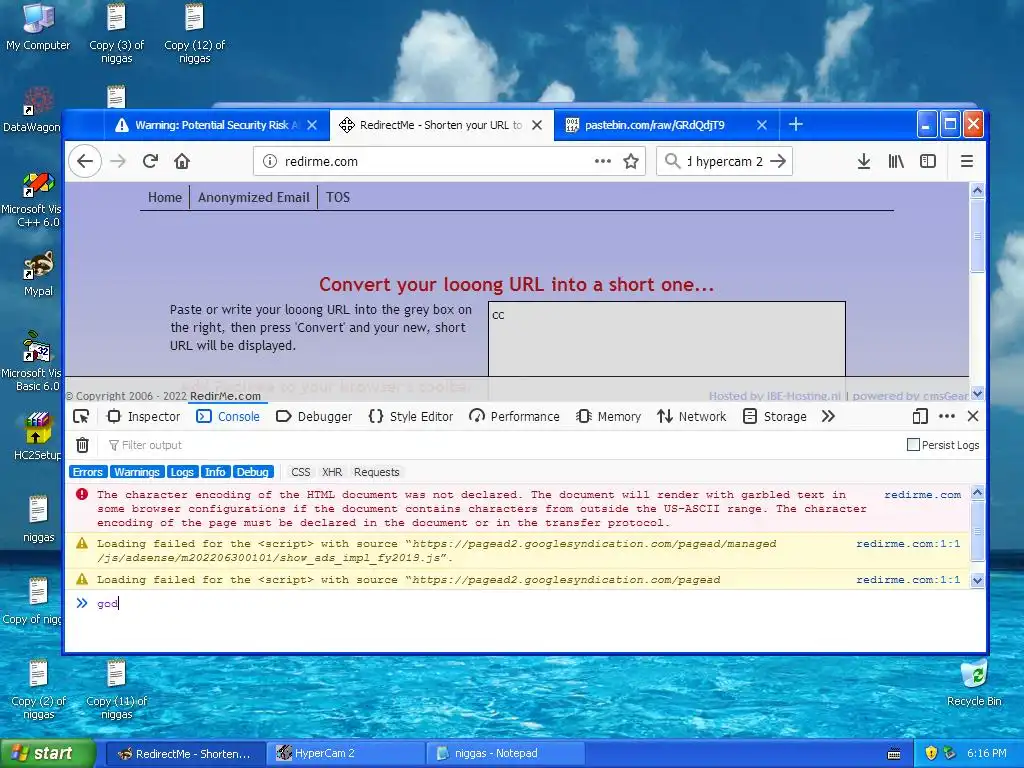The image size is (1024, 768).
Task: Select the DataWagon desktop shortcut
Action: click(x=33, y=109)
